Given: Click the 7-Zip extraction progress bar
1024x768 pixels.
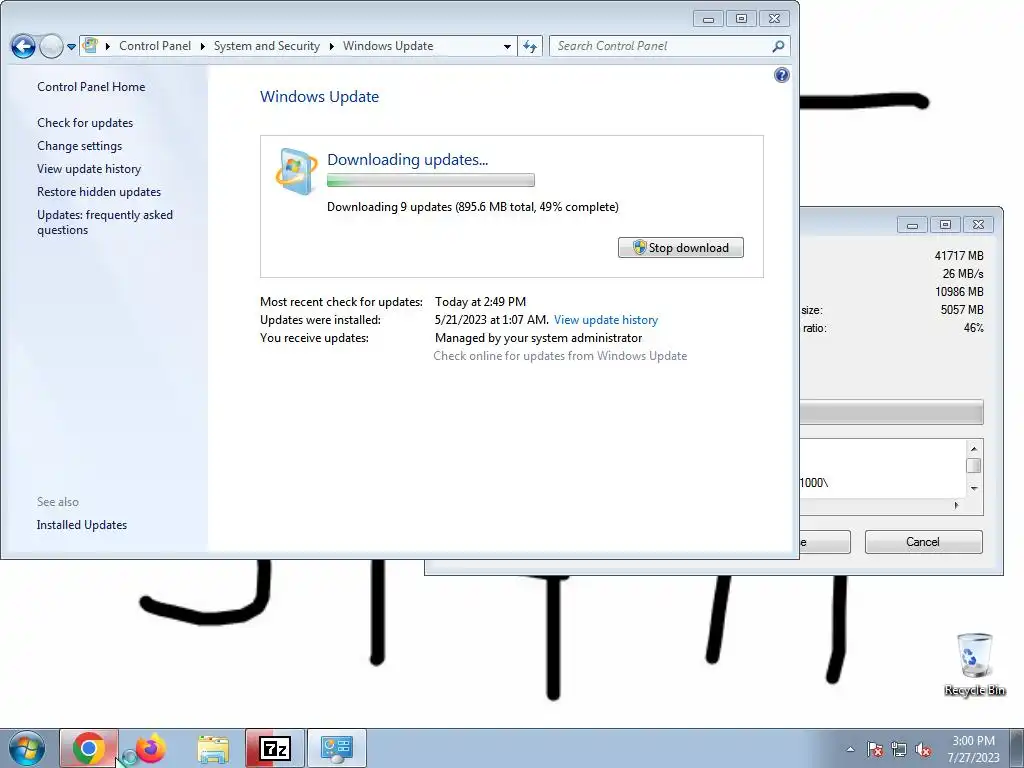Looking at the screenshot, I should click(x=891, y=412).
